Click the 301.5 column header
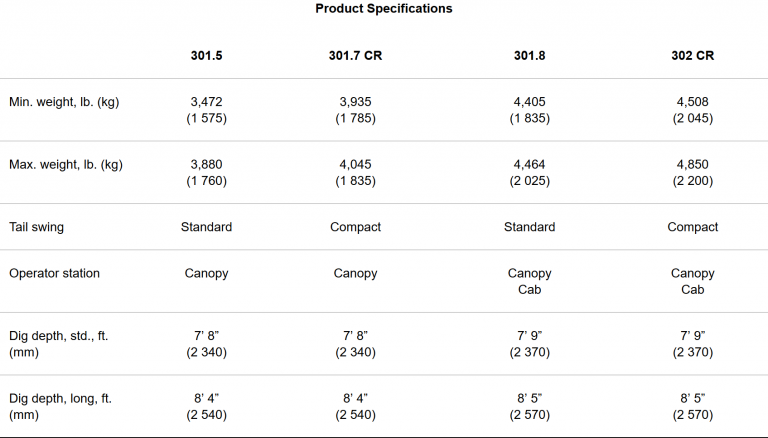Viewport: 768px width, 438px height. tap(206, 55)
